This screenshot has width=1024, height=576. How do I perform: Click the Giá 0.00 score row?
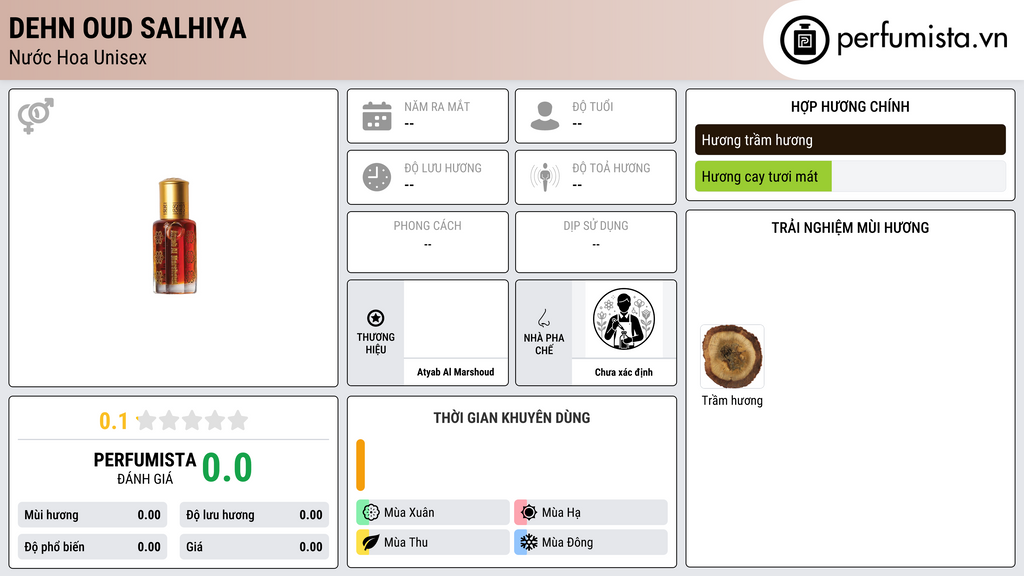tap(254, 547)
